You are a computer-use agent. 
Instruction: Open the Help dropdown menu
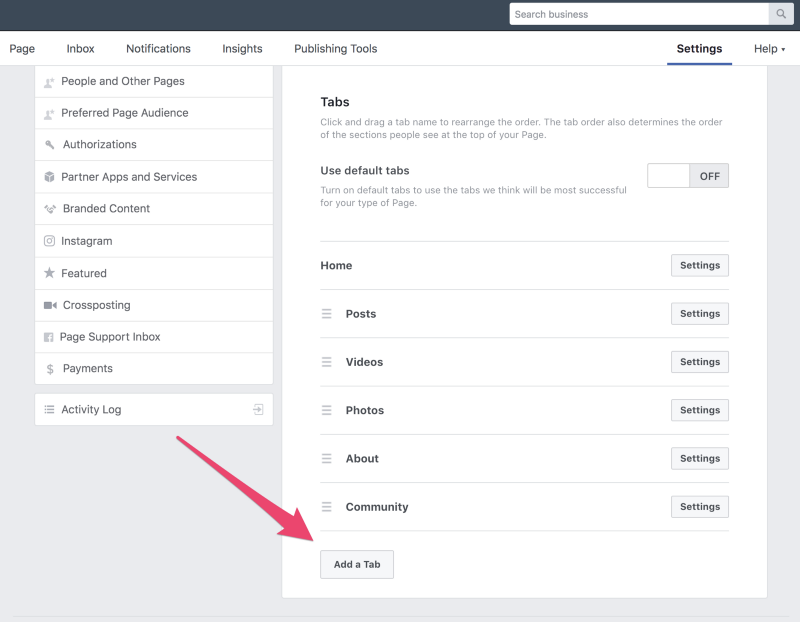pyautogui.click(x=769, y=49)
